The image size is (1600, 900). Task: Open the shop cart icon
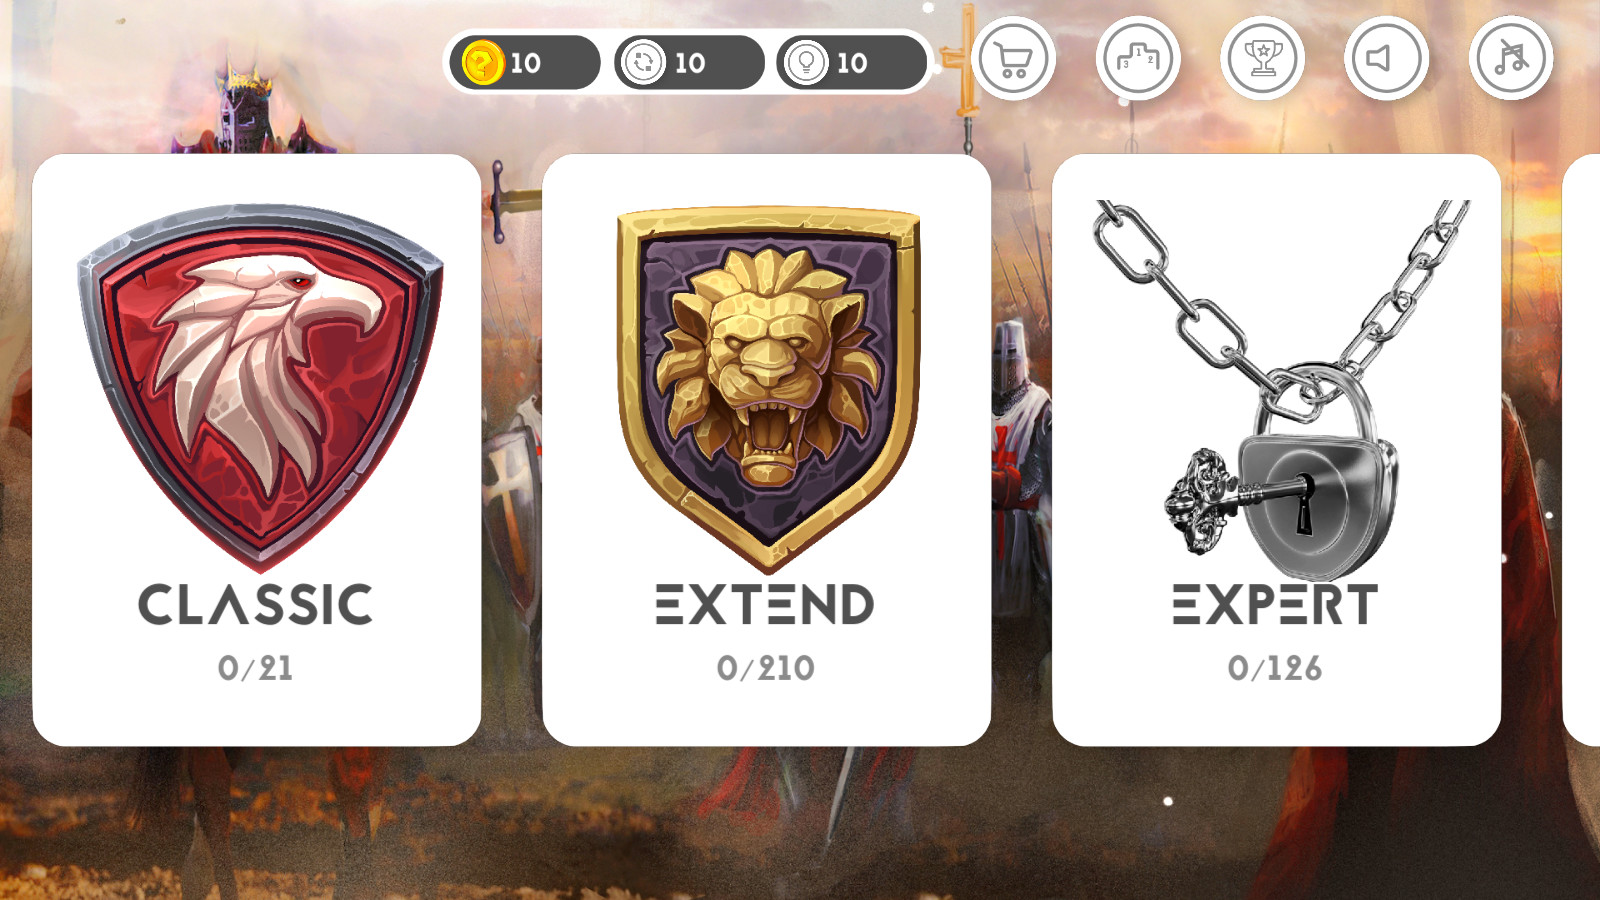point(1013,58)
